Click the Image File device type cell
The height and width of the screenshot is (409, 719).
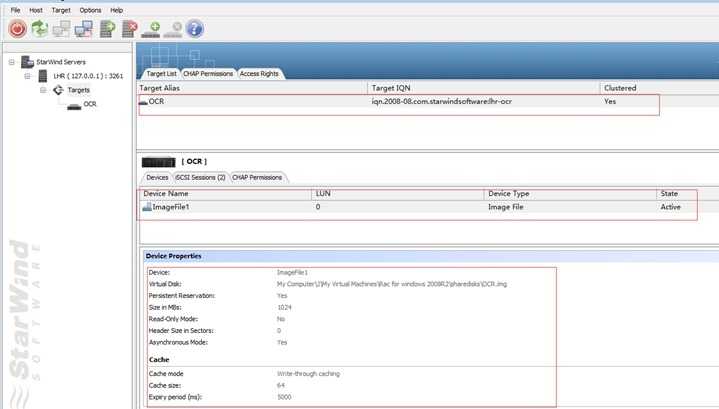click(506, 207)
